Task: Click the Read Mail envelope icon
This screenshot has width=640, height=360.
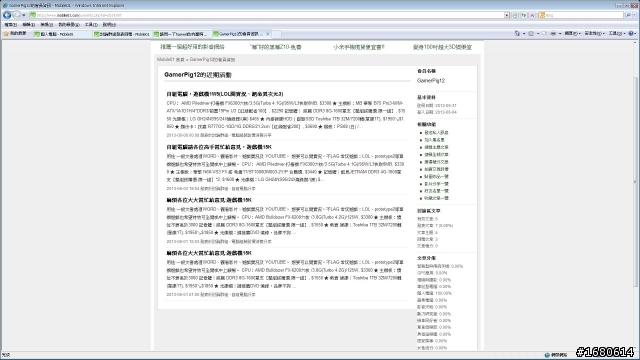Action: point(544,33)
